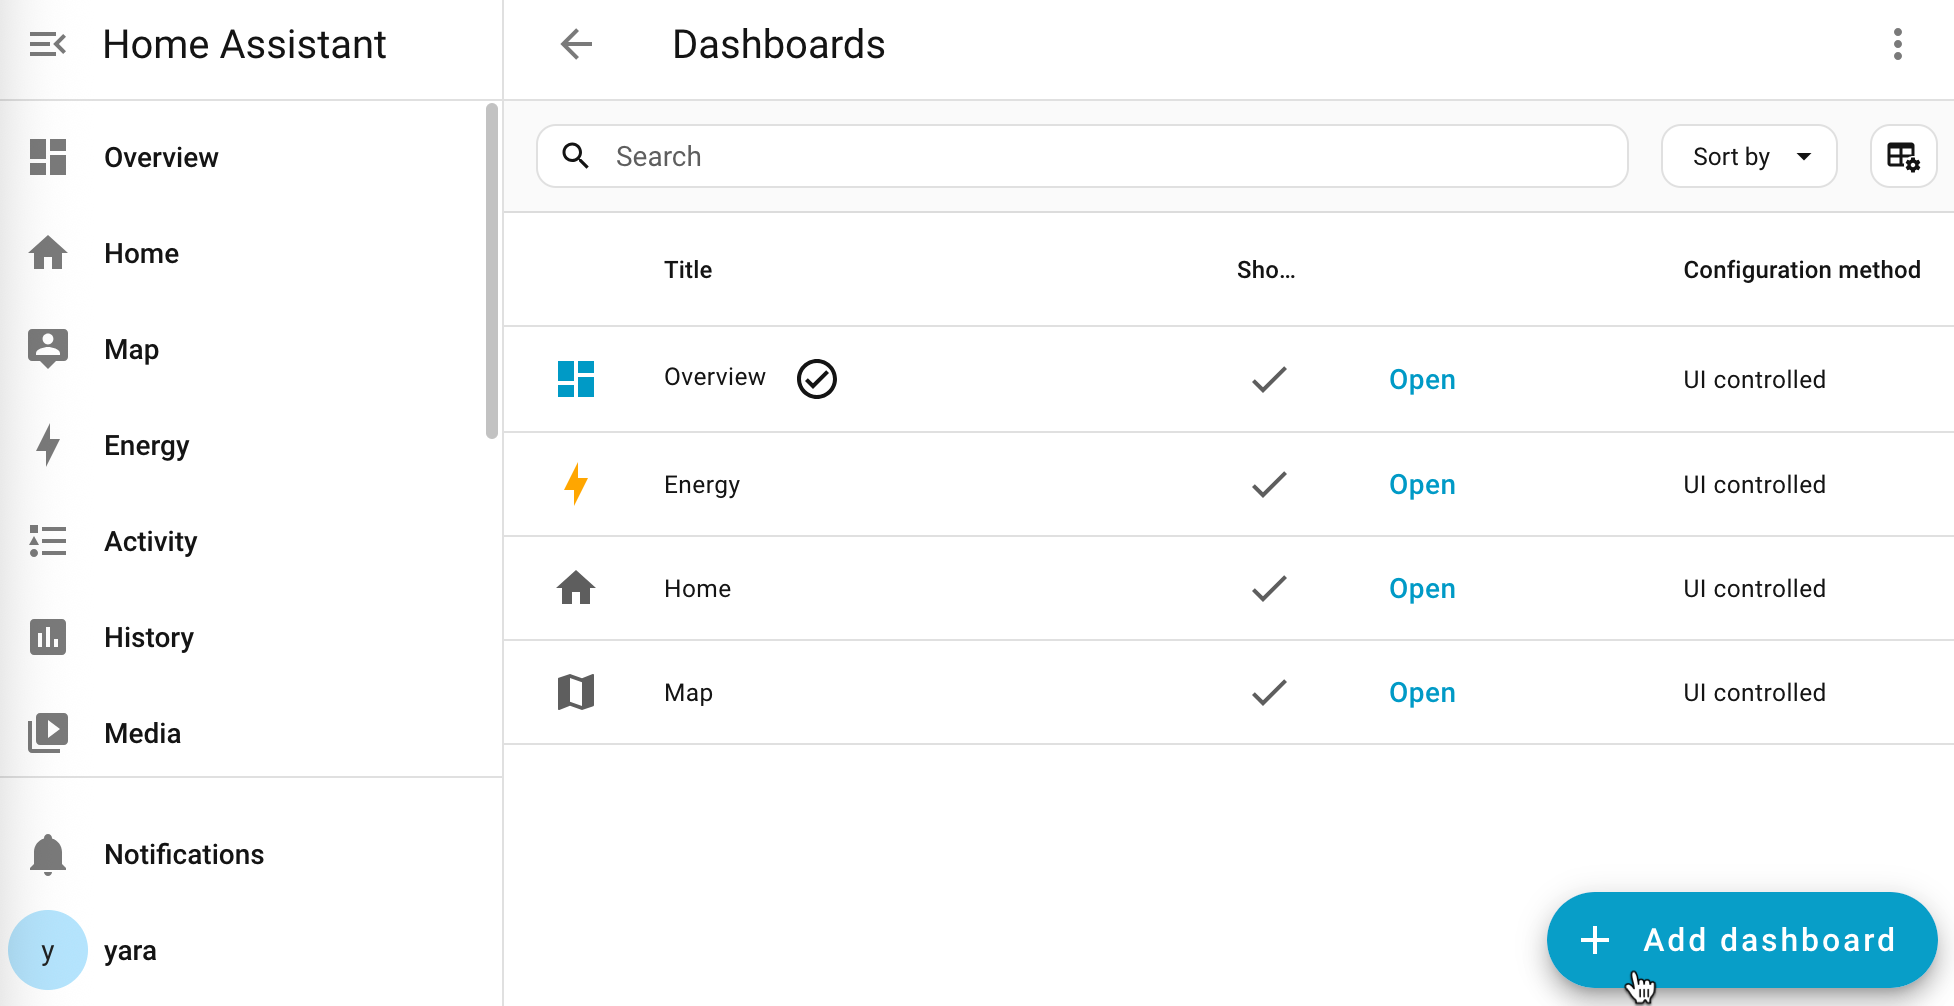Toggle the Show checkmark on the Map row

tap(1268, 692)
